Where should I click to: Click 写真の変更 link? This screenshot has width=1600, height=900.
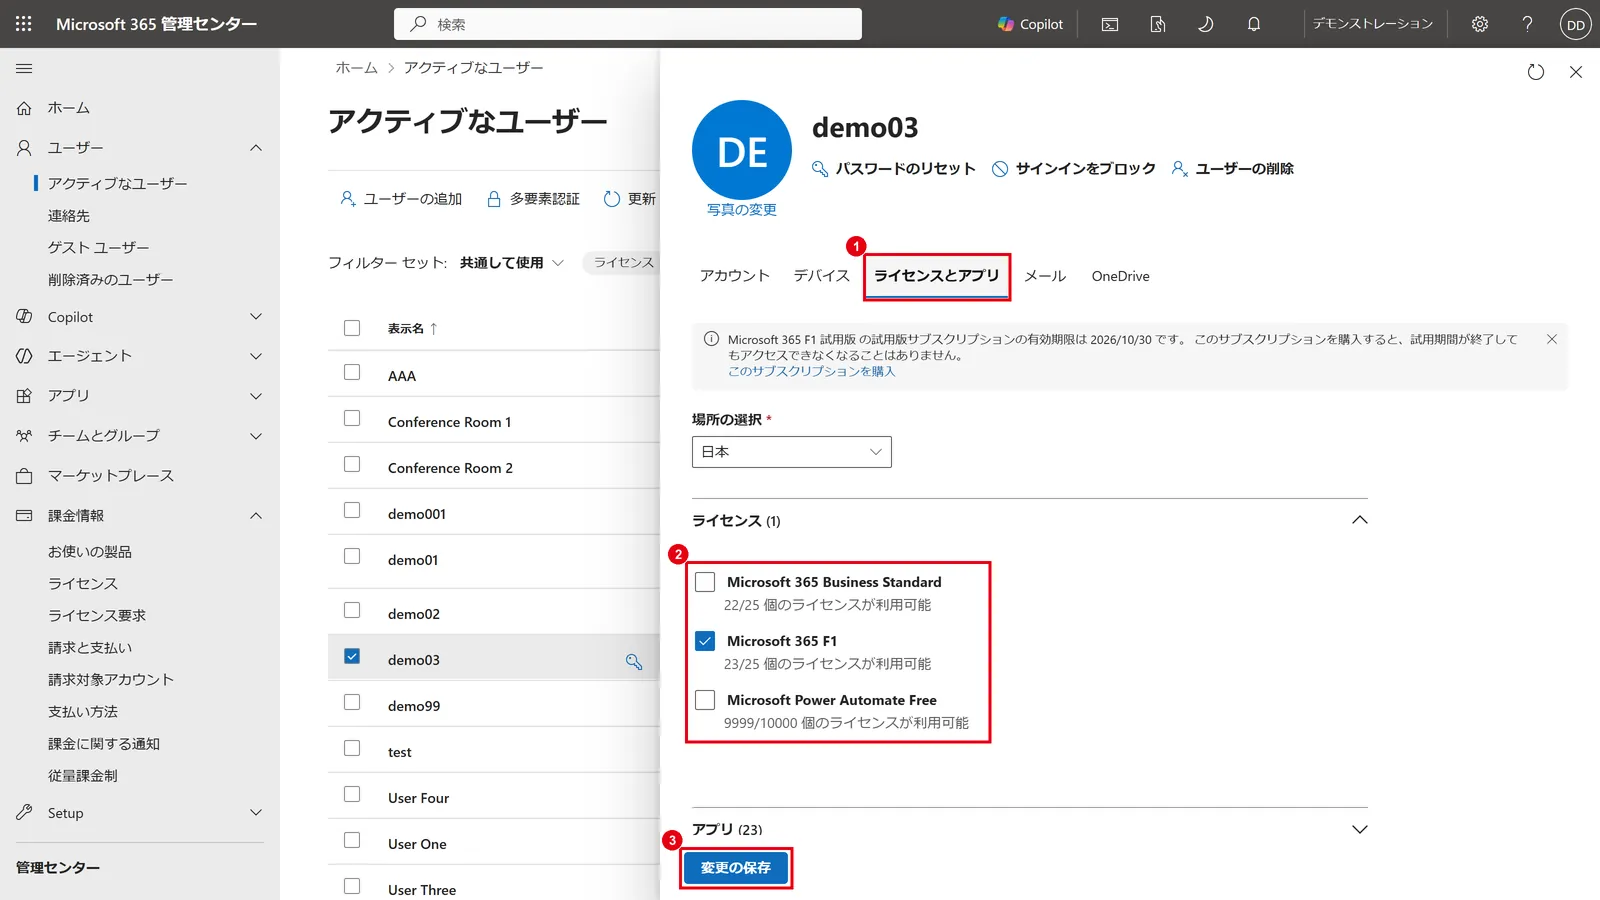click(x=742, y=210)
